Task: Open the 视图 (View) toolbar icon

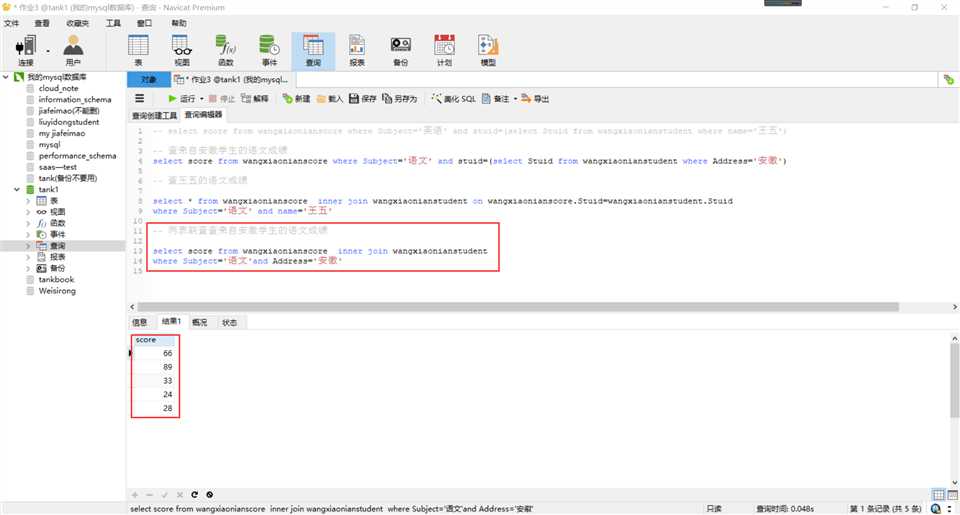Action: tap(182, 50)
